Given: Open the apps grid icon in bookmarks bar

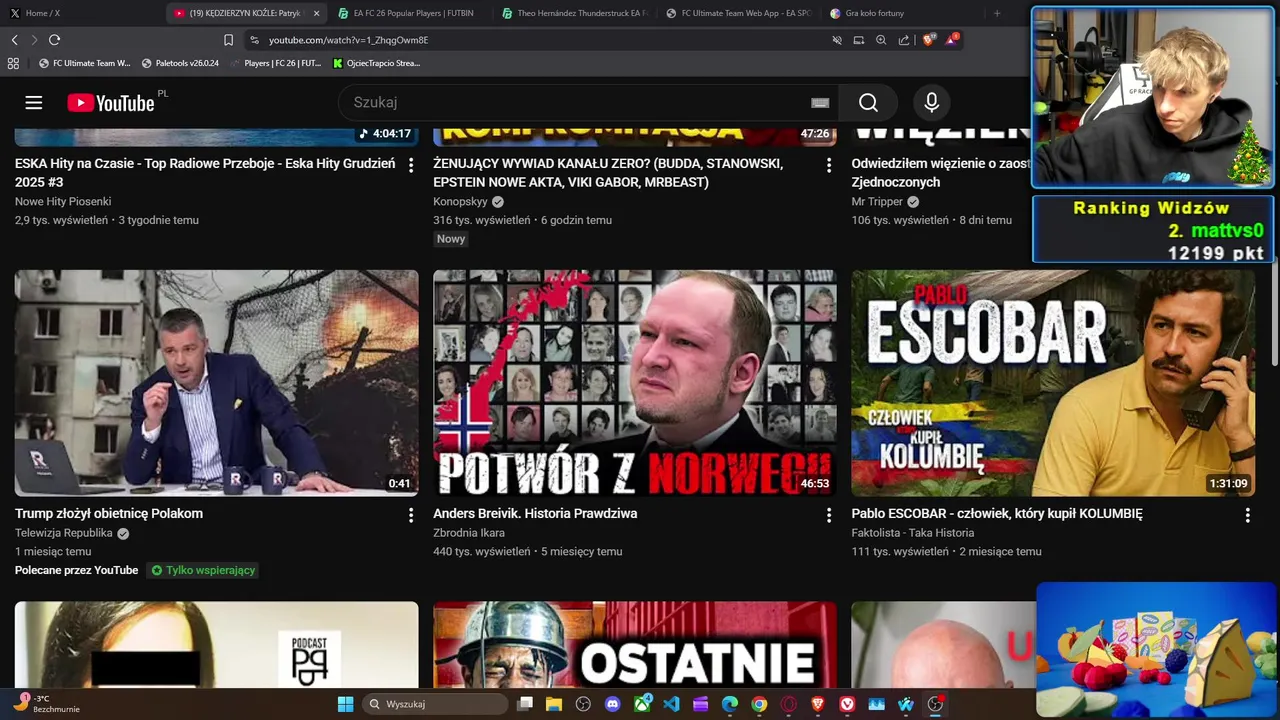Looking at the screenshot, I should (13, 63).
